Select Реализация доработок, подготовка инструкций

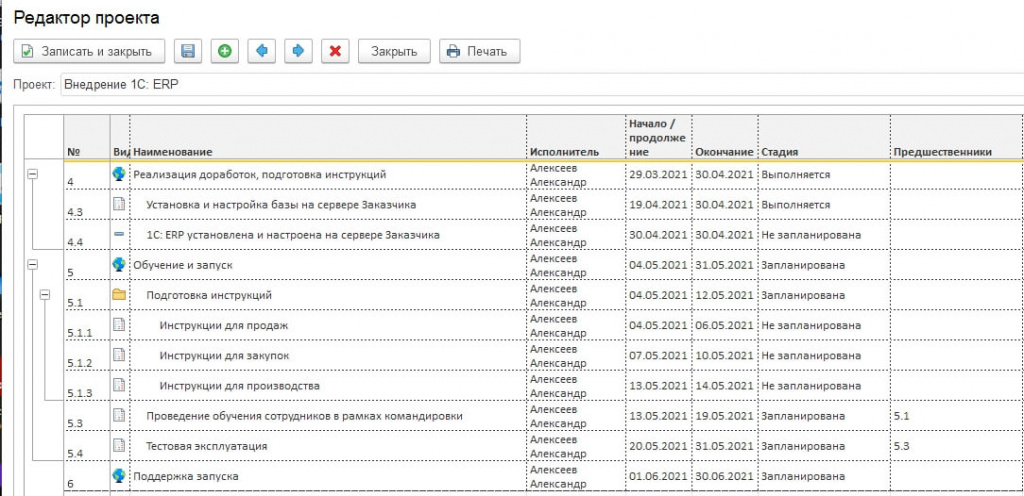(260, 174)
